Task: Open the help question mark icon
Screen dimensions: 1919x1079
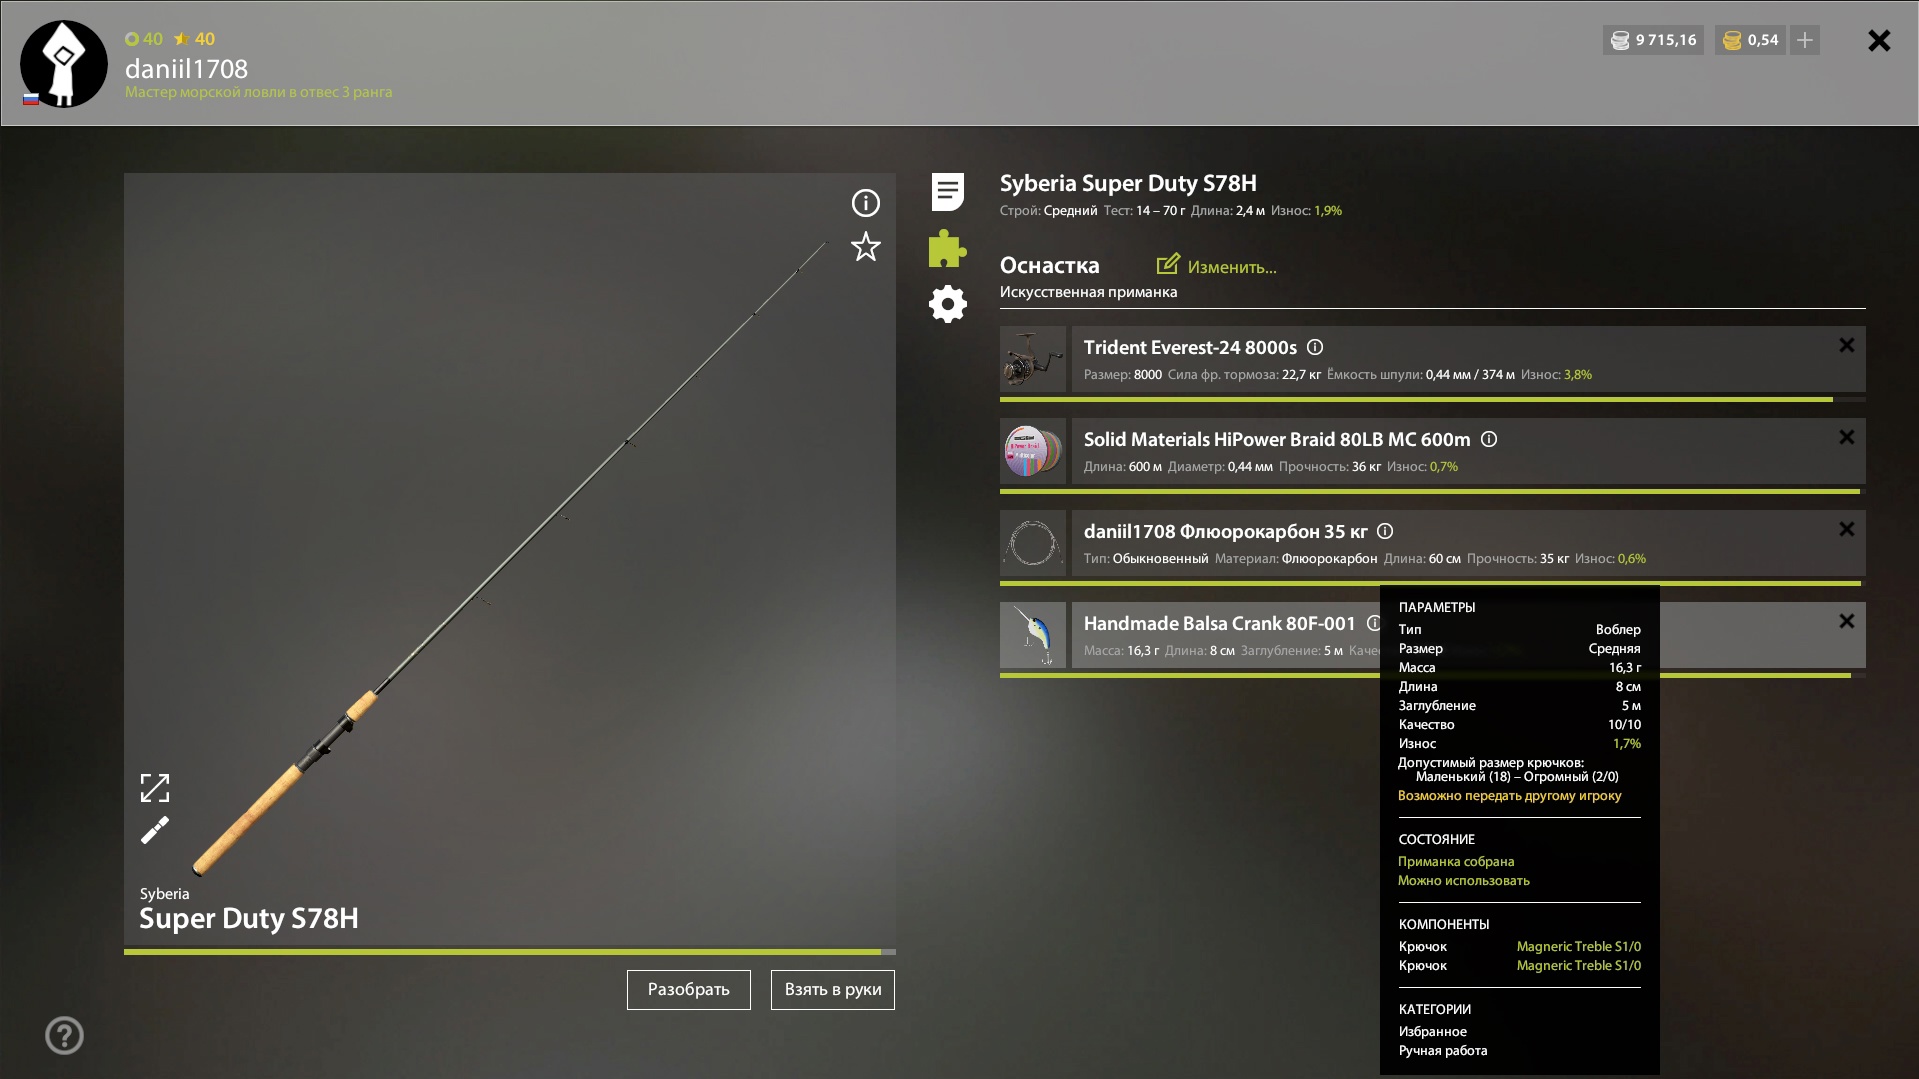Action: click(64, 1035)
